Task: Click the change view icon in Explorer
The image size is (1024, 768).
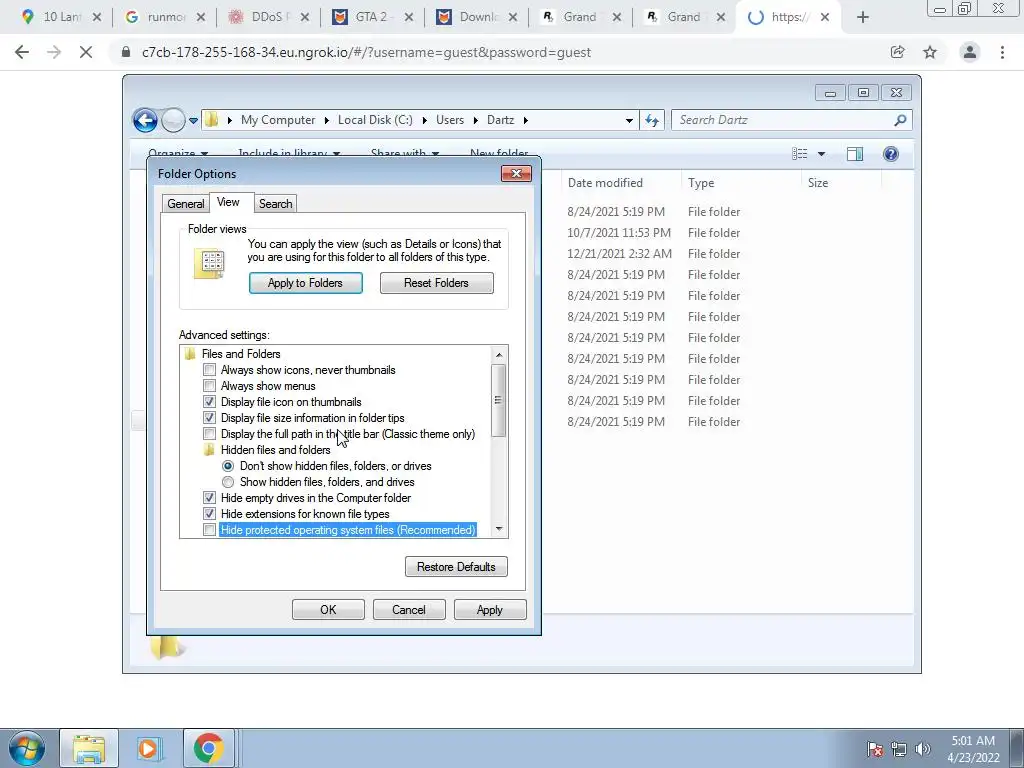Action: click(x=799, y=153)
